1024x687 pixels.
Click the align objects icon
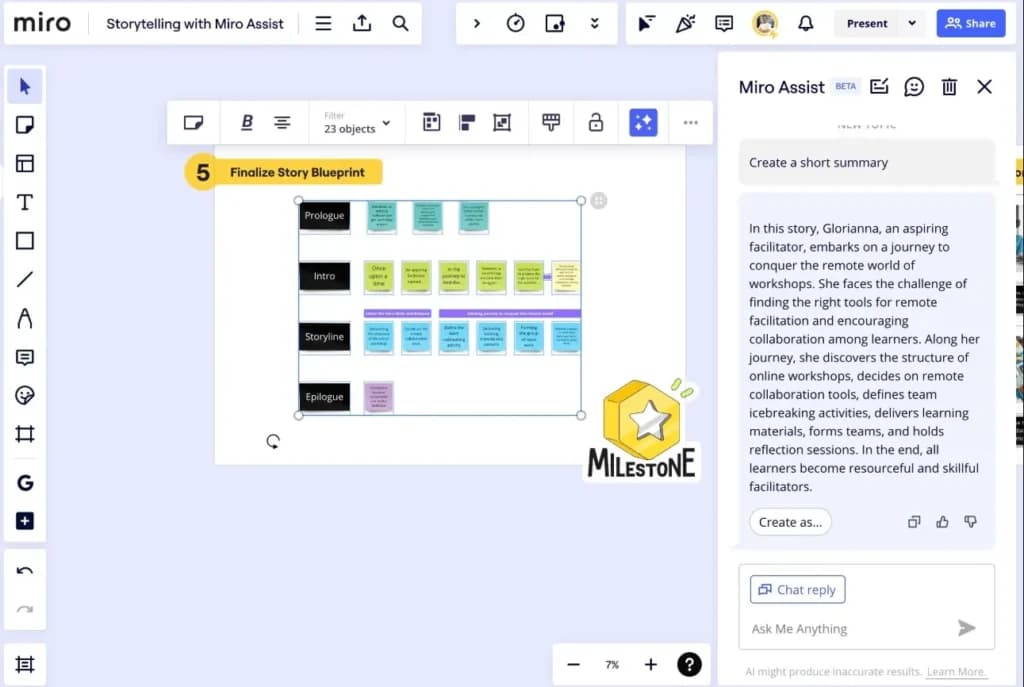pos(467,122)
